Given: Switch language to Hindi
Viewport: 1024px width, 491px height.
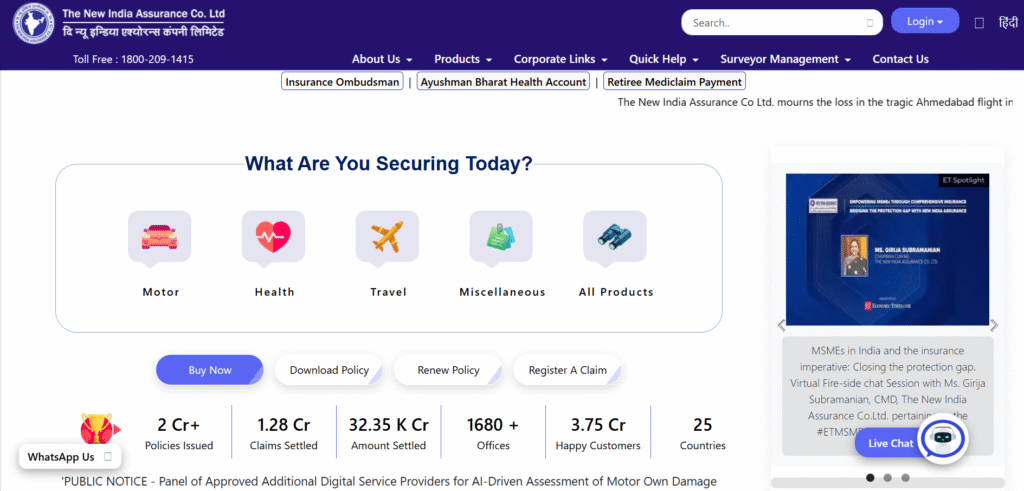Looking at the screenshot, I should click(1008, 23).
